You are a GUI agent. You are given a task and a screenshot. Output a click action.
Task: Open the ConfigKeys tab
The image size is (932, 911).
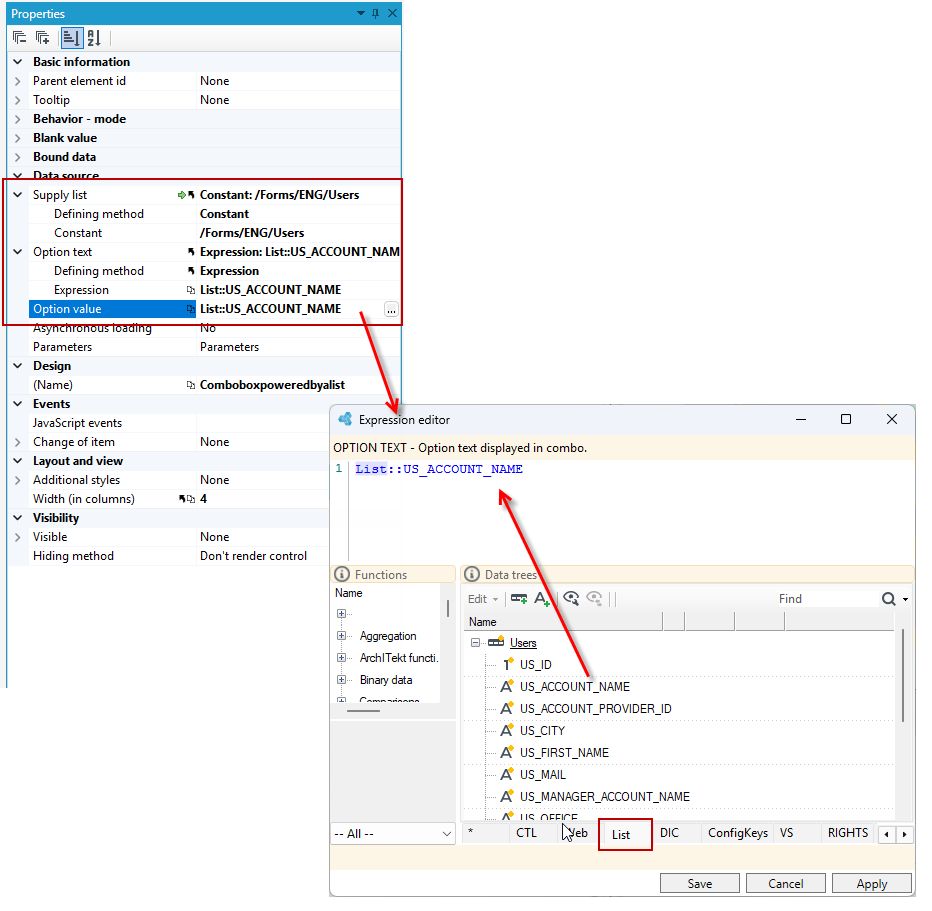[738, 833]
